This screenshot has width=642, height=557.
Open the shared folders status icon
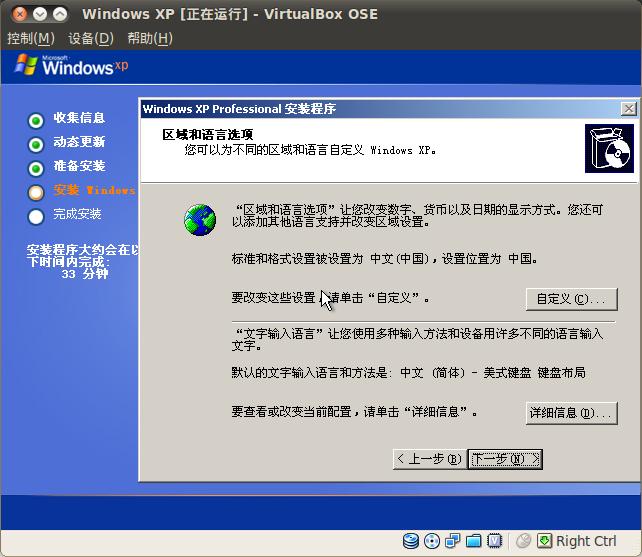tap(474, 541)
